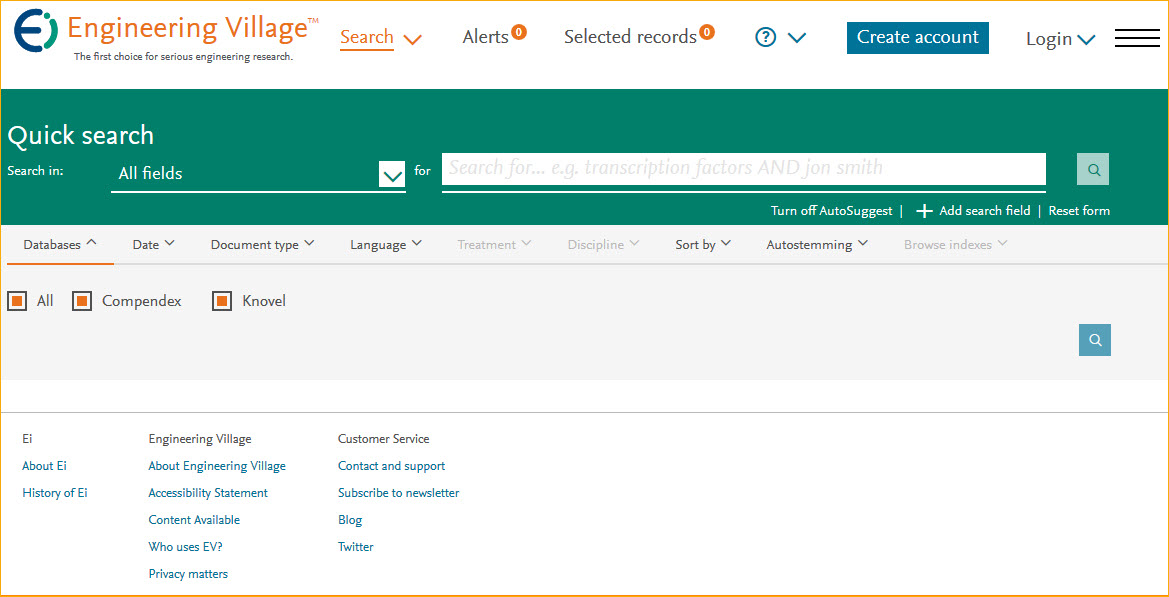Expand the Document type options
This screenshot has width=1169, height=597.
[x=262, y=244]
